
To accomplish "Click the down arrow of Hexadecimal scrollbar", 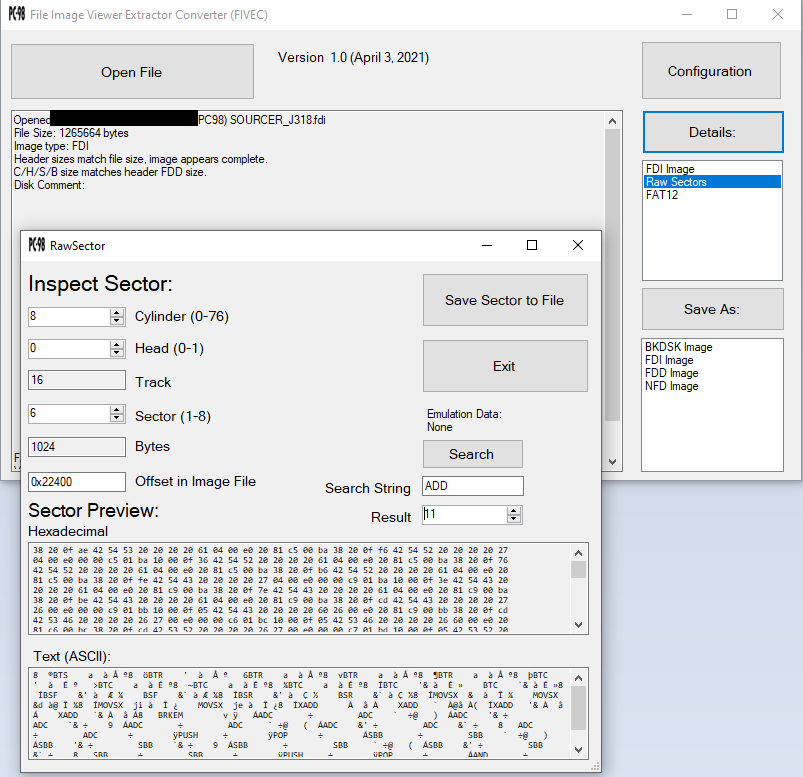I will (579, 625).
